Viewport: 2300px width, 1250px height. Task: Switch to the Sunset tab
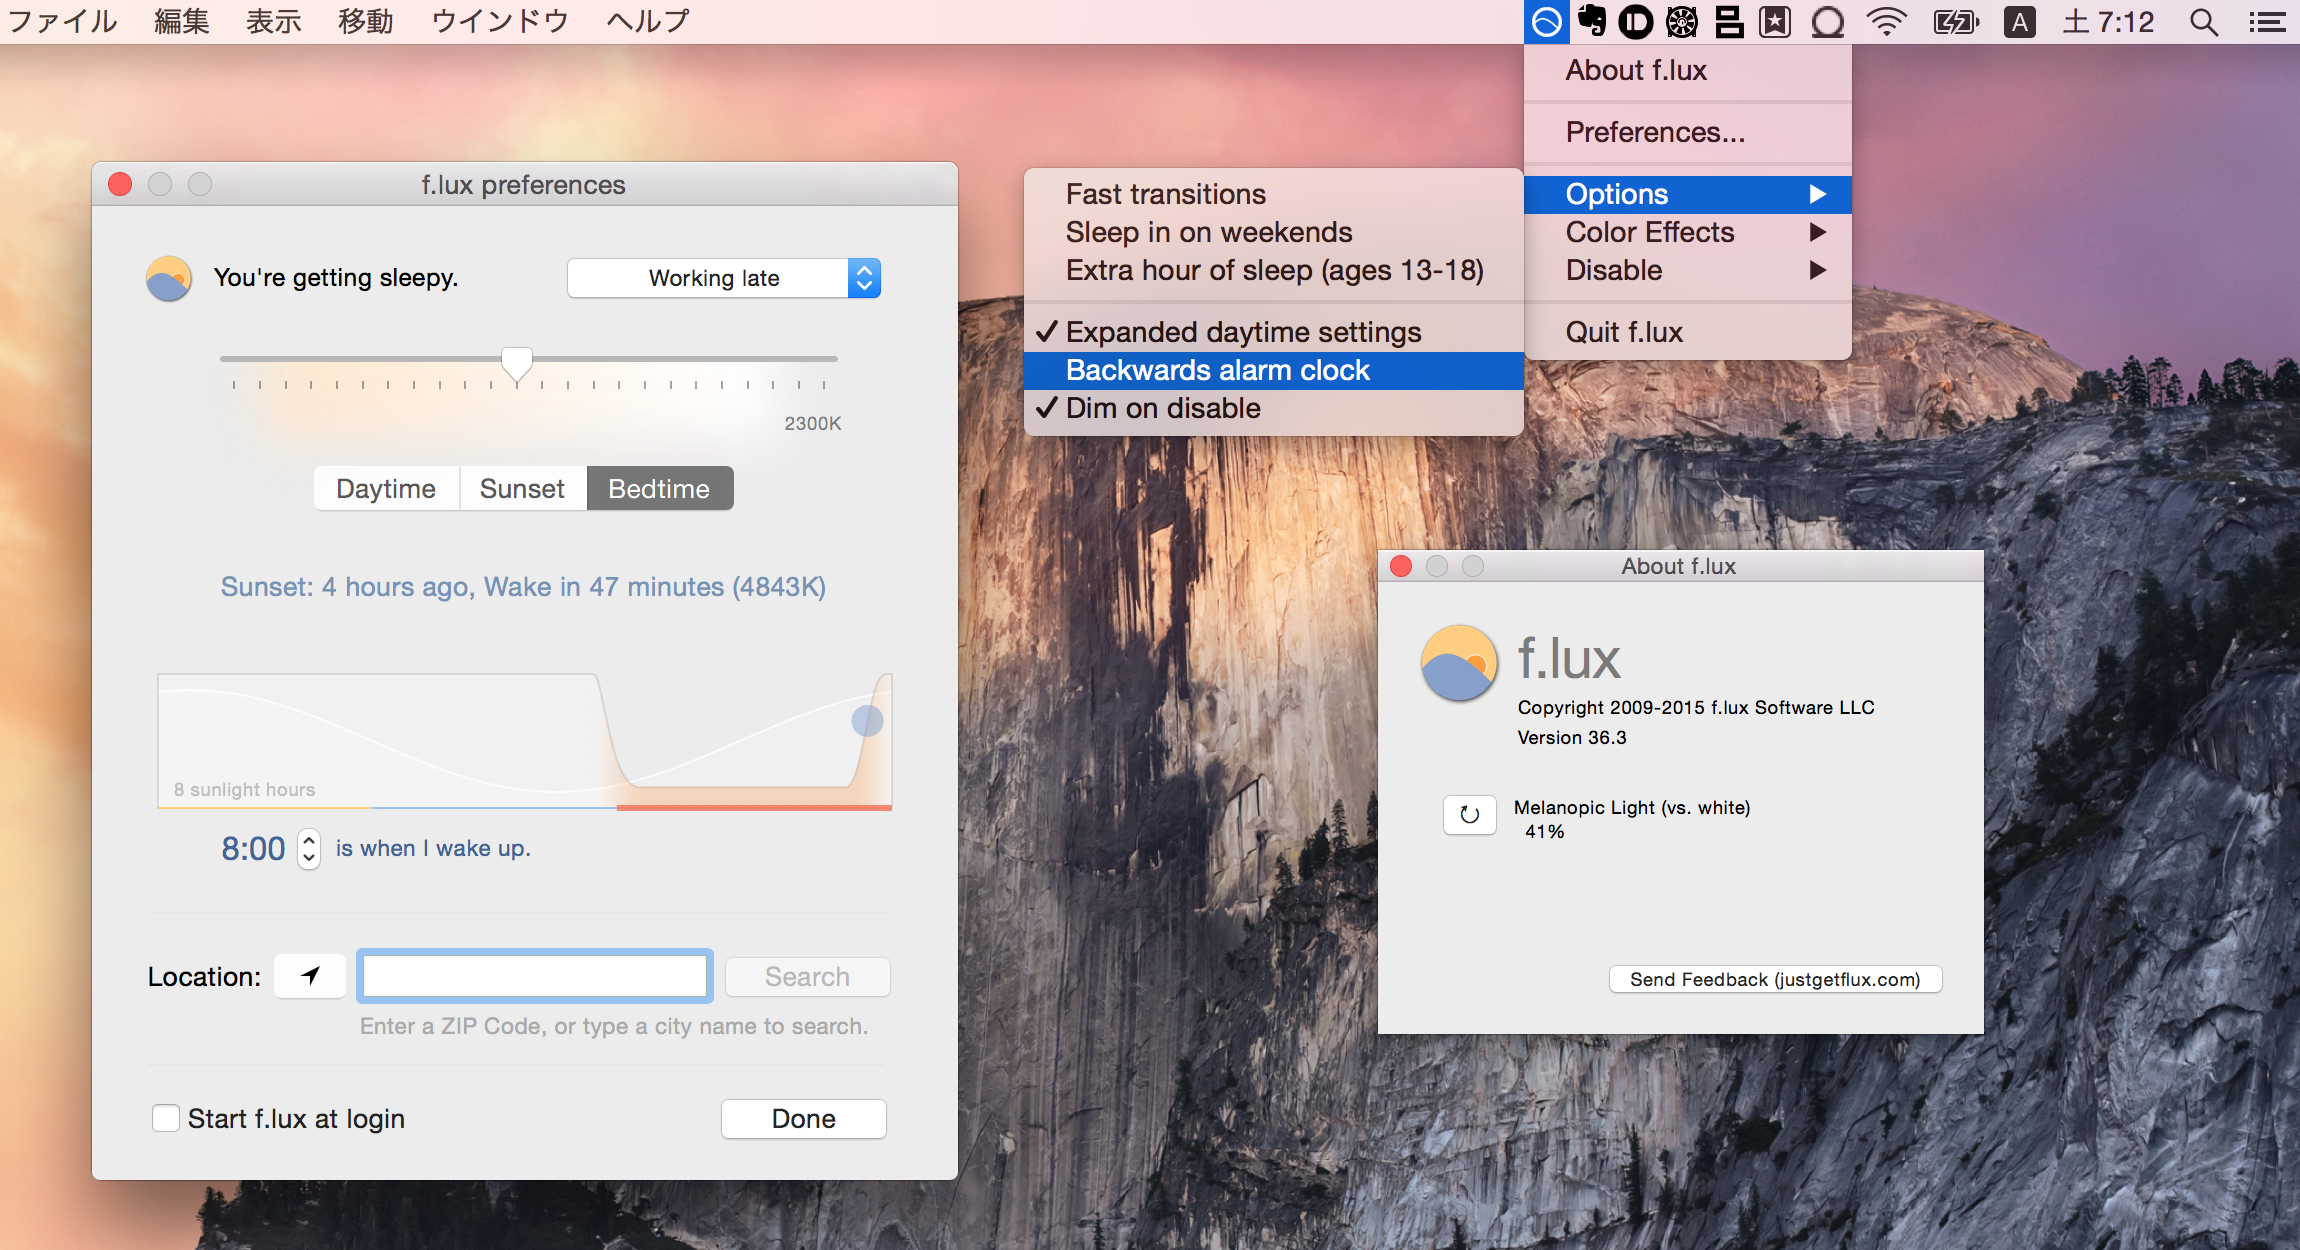pyautogui.click(x=522, y=489)
